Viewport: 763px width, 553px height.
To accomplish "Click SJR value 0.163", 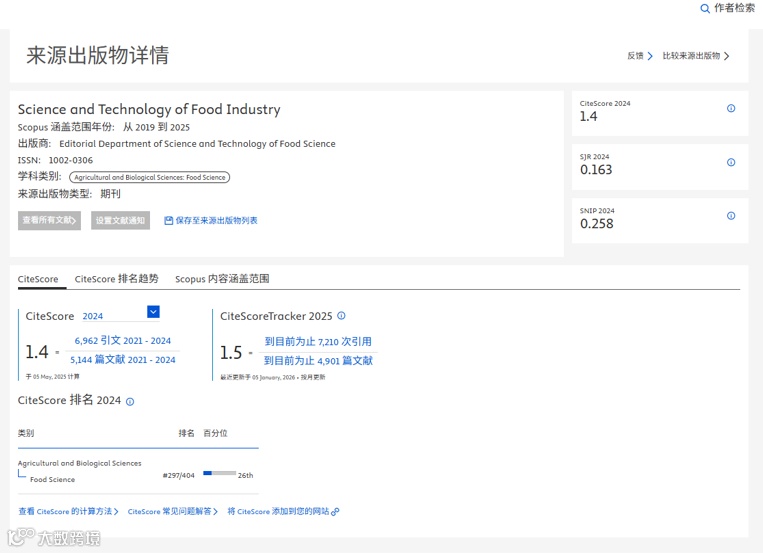I will click(596, 170).
